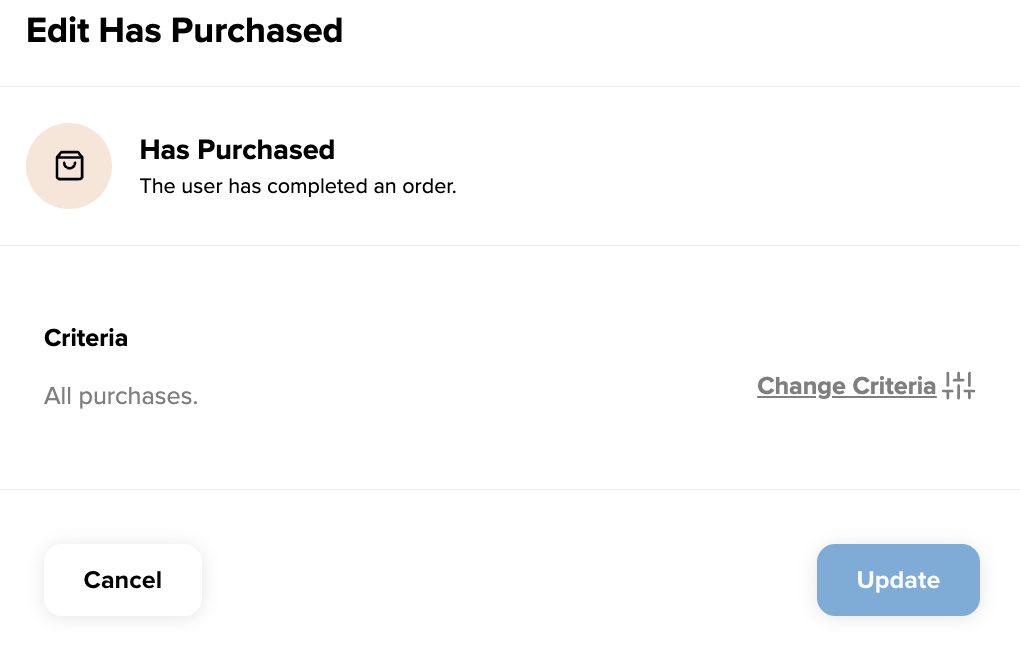Click the Edit Has Purchased title
1020x652 pixels.
click(x=184, y=30)
